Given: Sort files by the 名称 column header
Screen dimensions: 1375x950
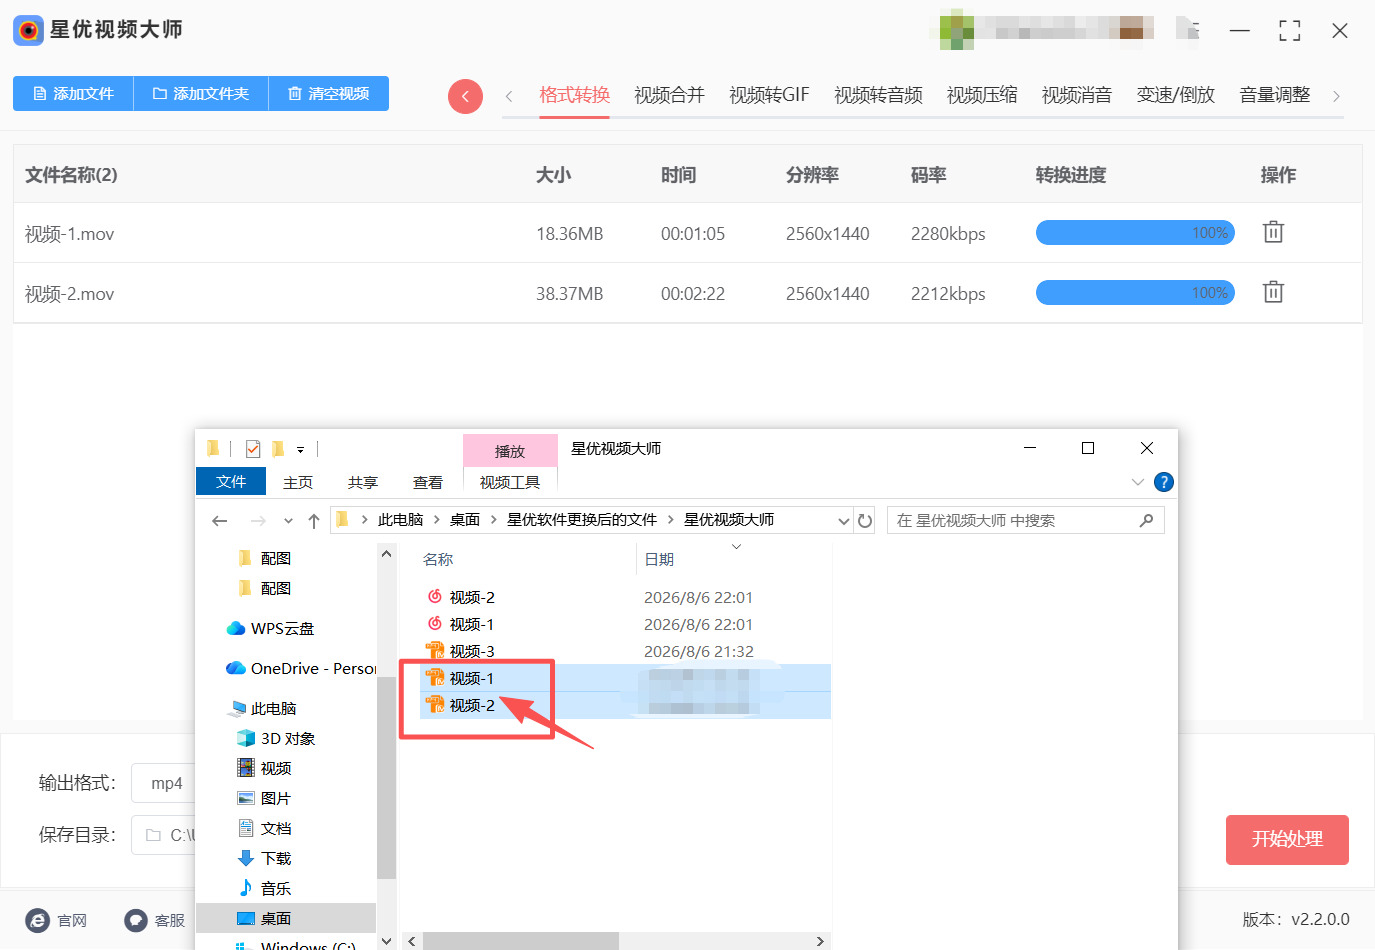Looking at the screenshot, I should point(438,559).
